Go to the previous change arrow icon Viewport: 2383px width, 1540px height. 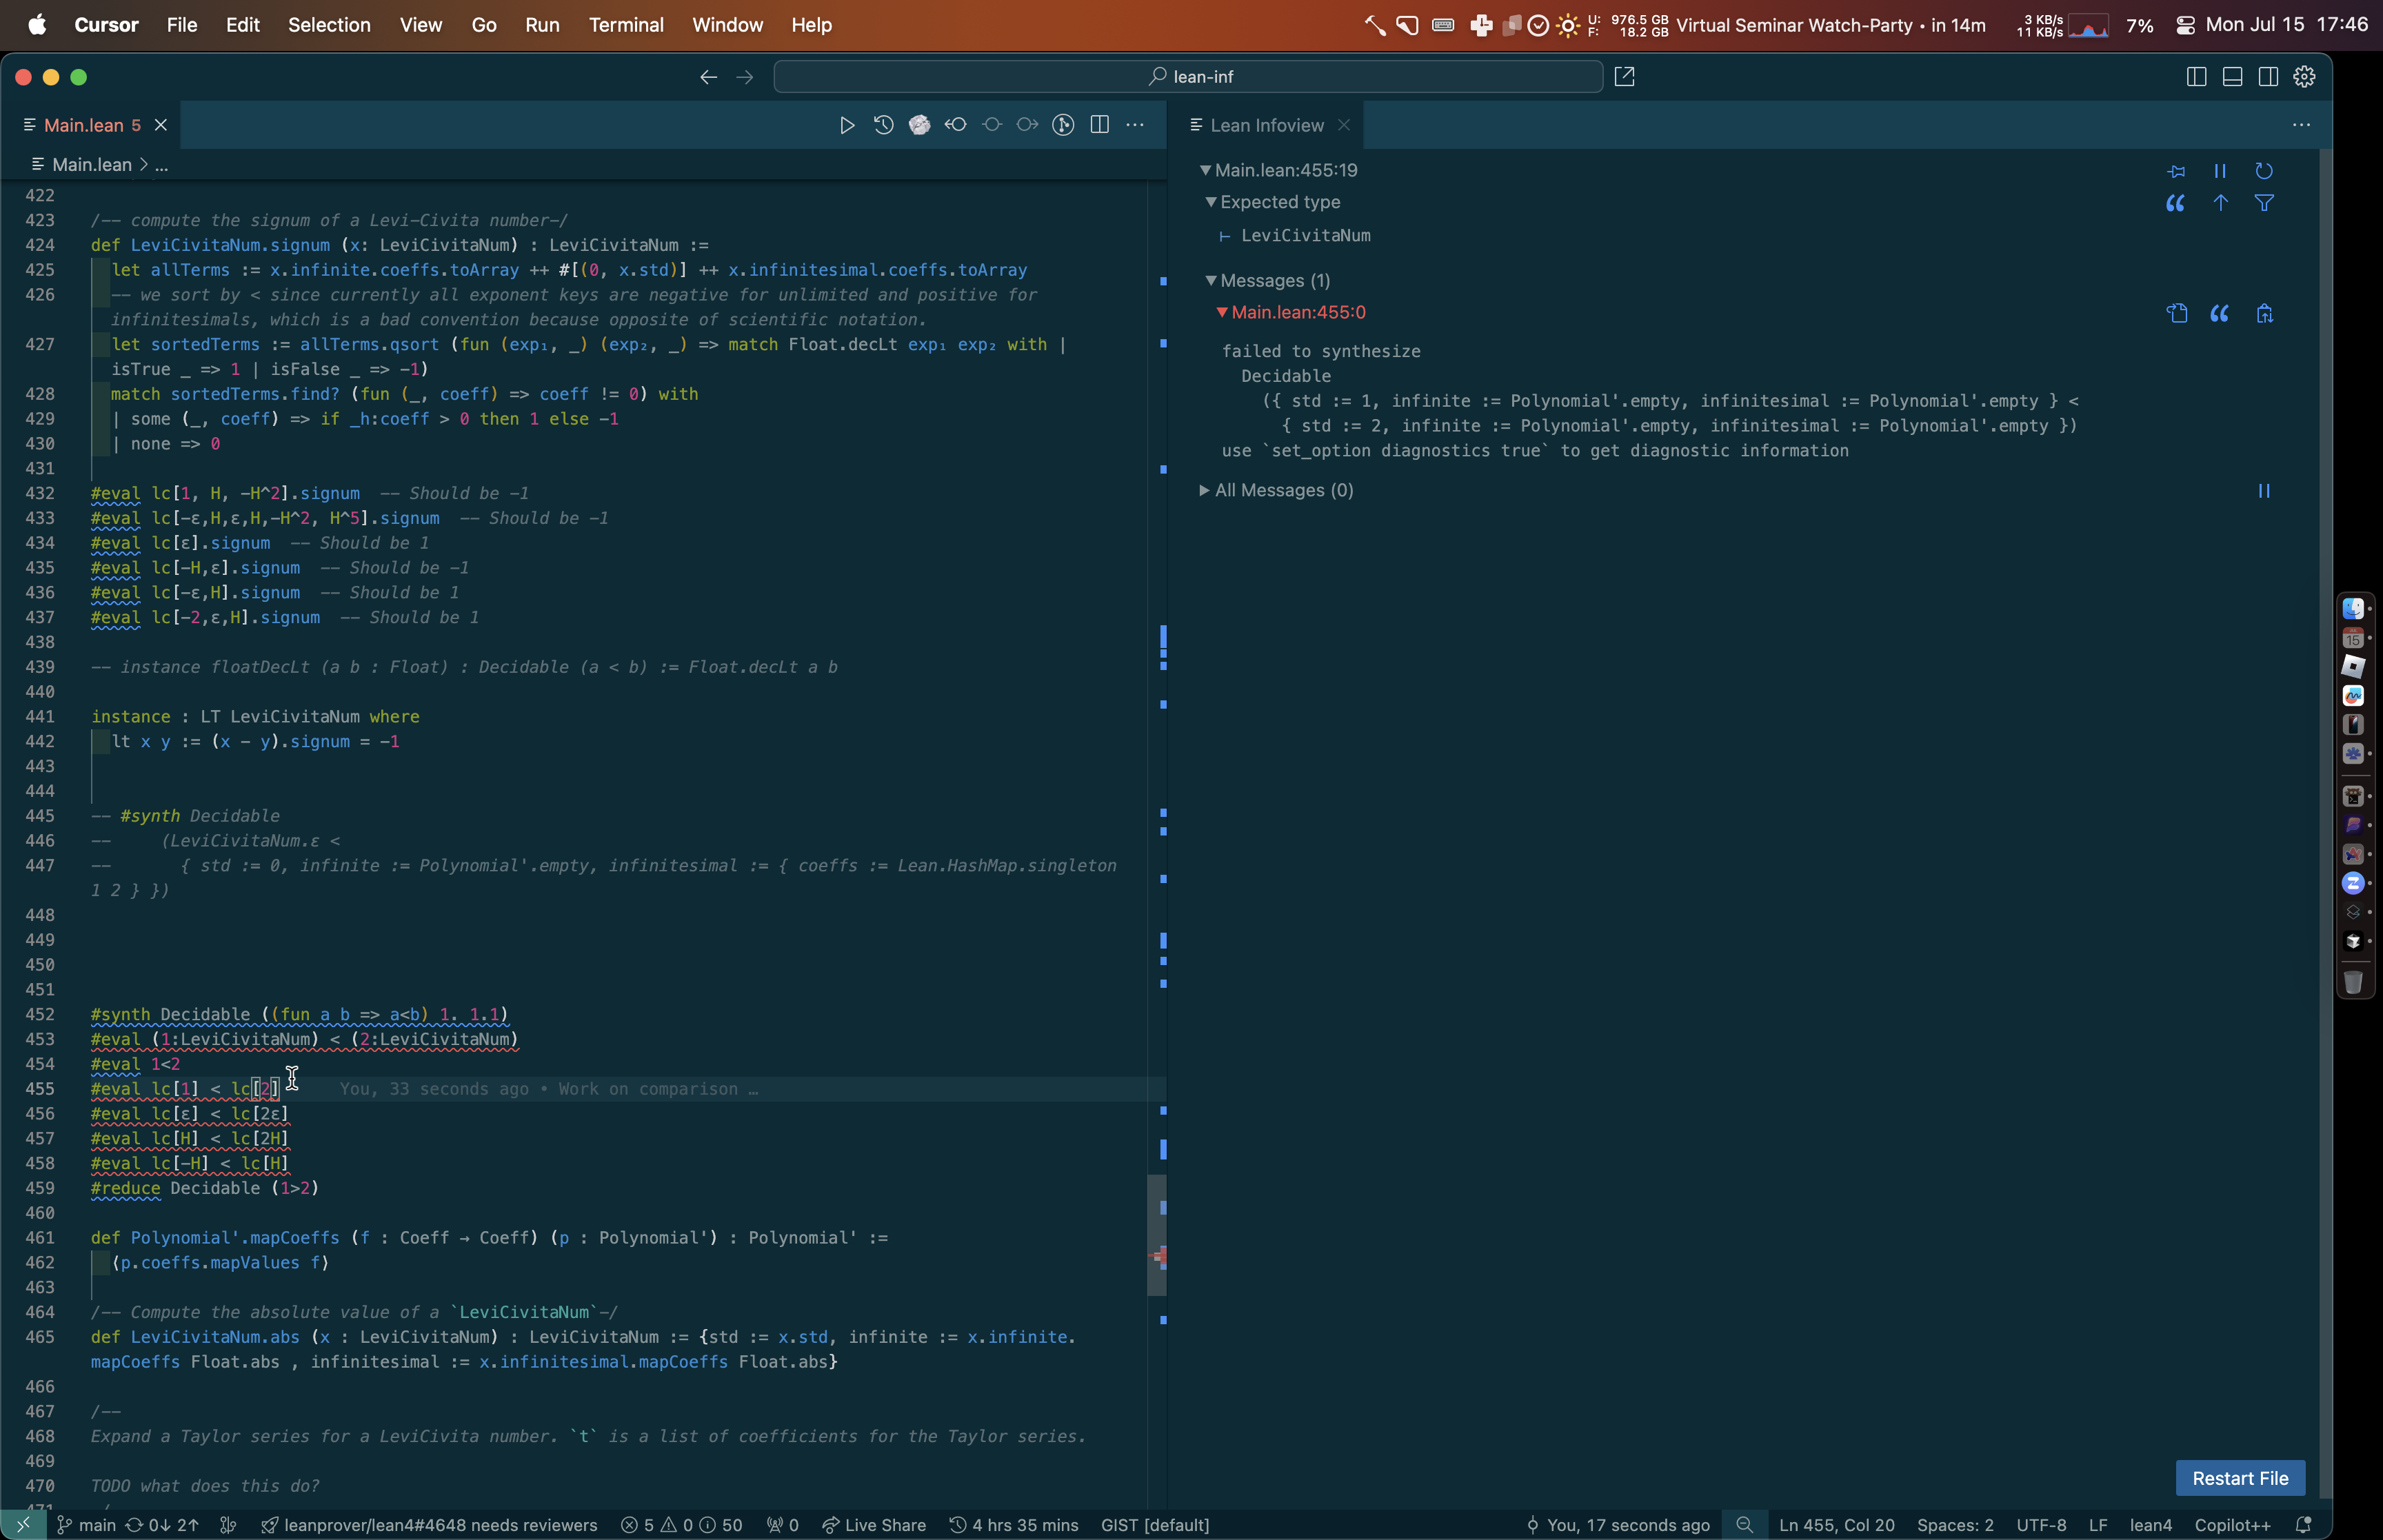pos(956,125)
